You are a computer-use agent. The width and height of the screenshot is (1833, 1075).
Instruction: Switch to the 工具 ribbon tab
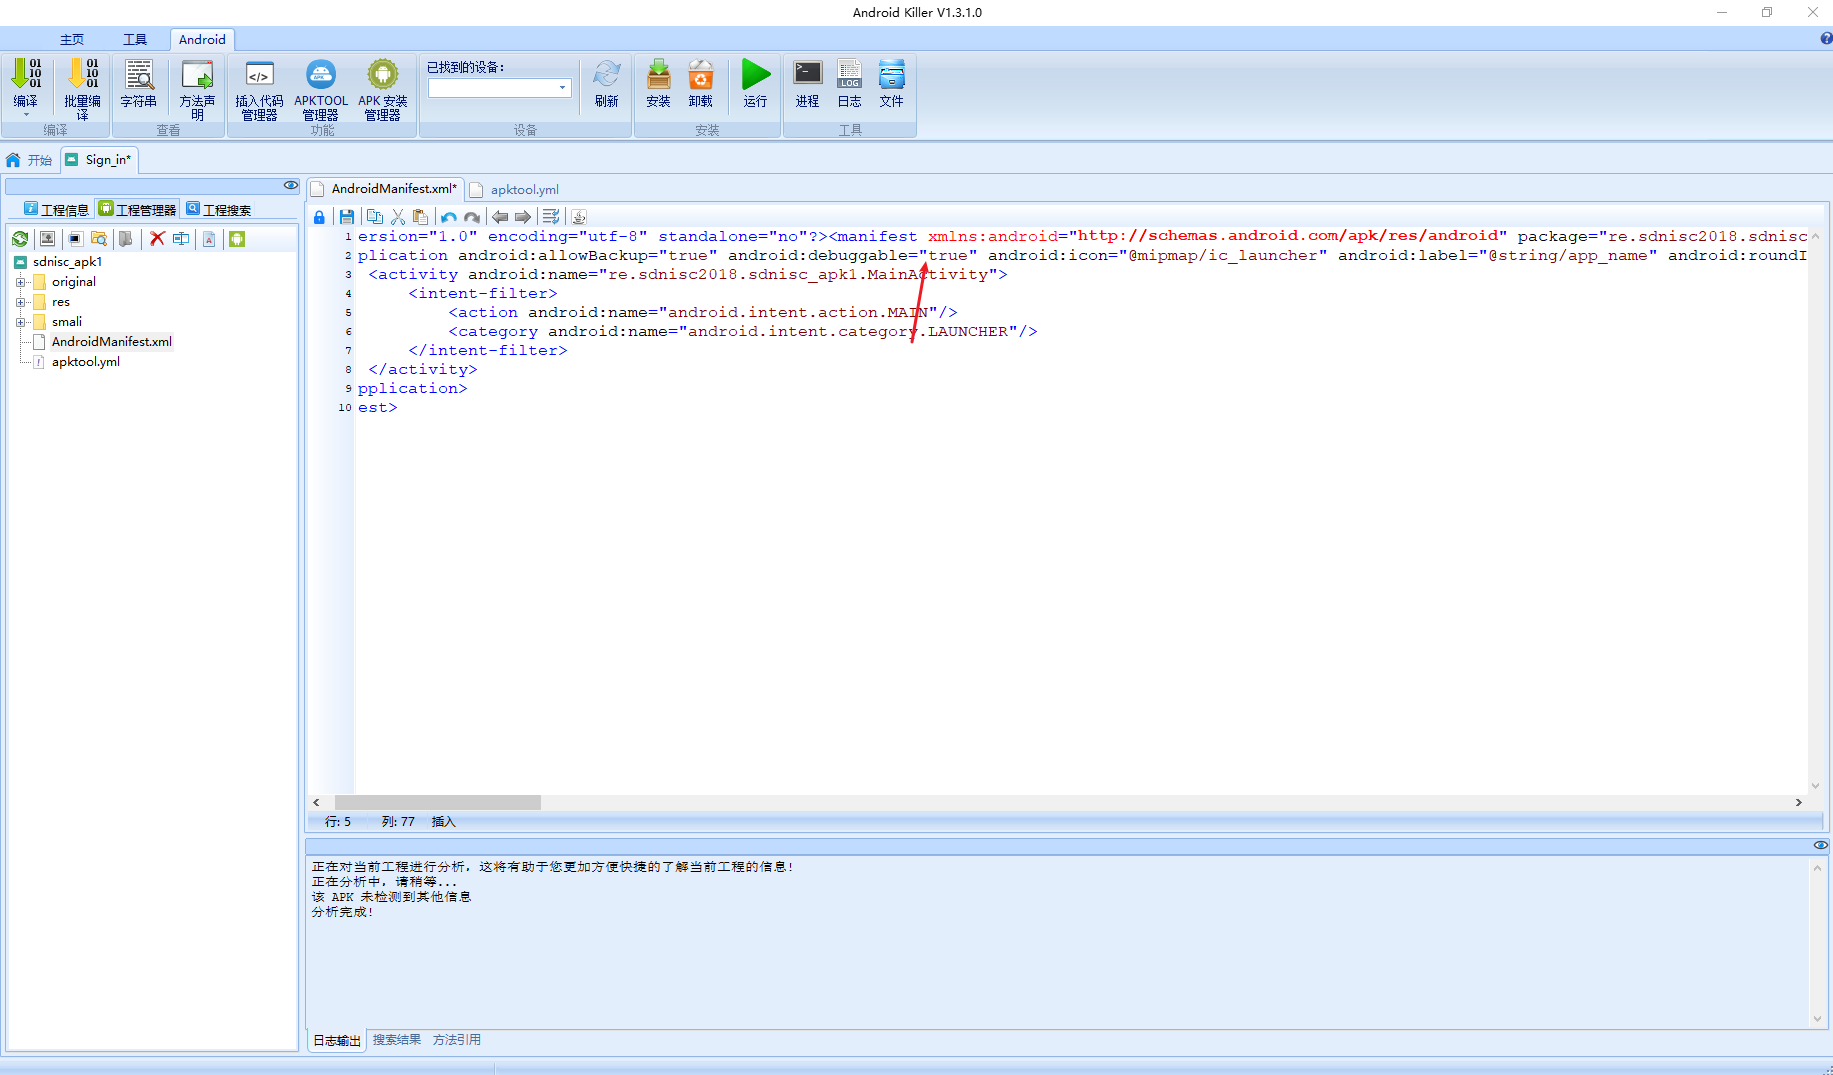click(135, 40)
